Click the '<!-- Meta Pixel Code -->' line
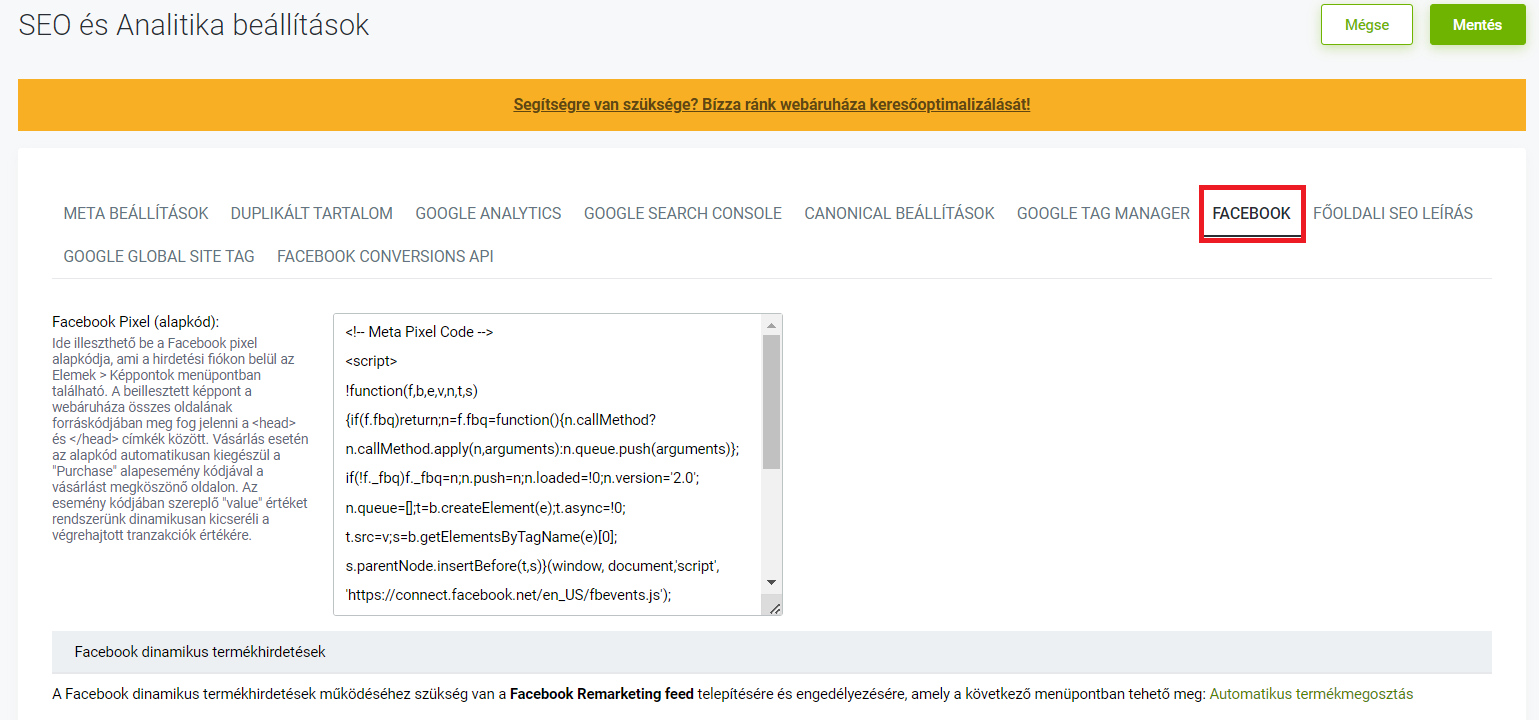Viewport: 1539px width, 720px height. pyautogui.click(x=419, y=332)
